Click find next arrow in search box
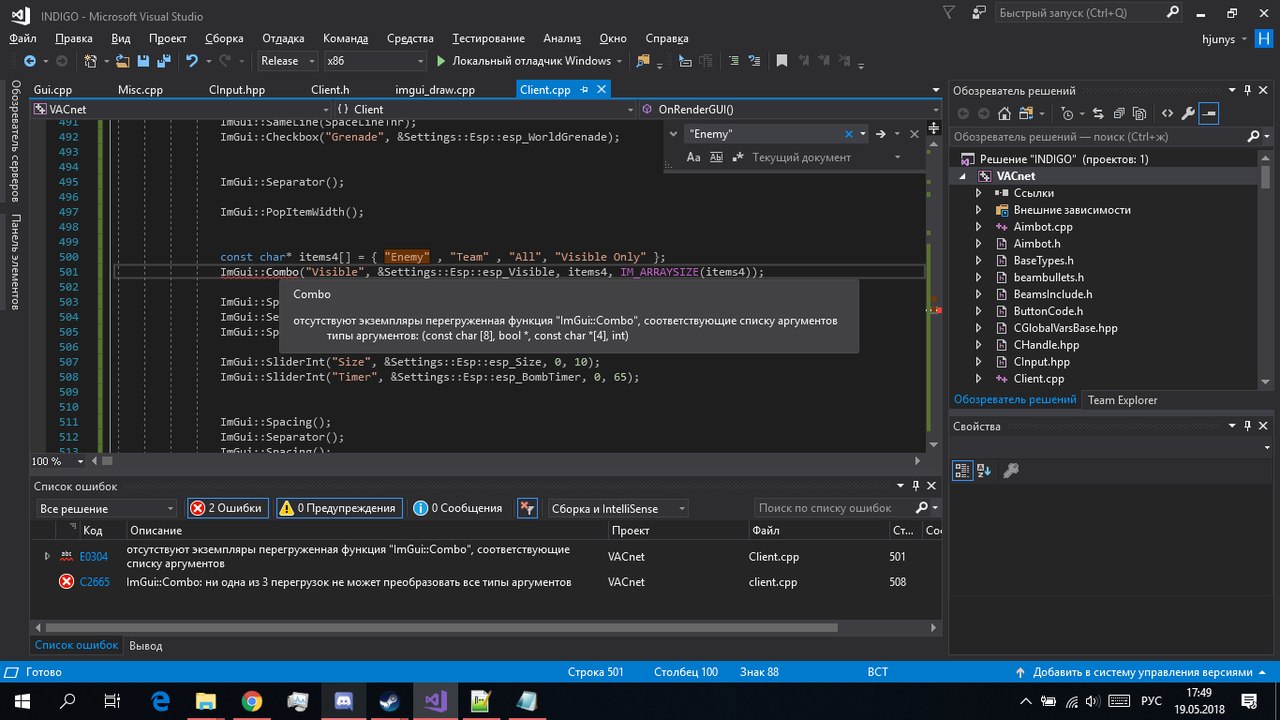 tap(881, 134)
